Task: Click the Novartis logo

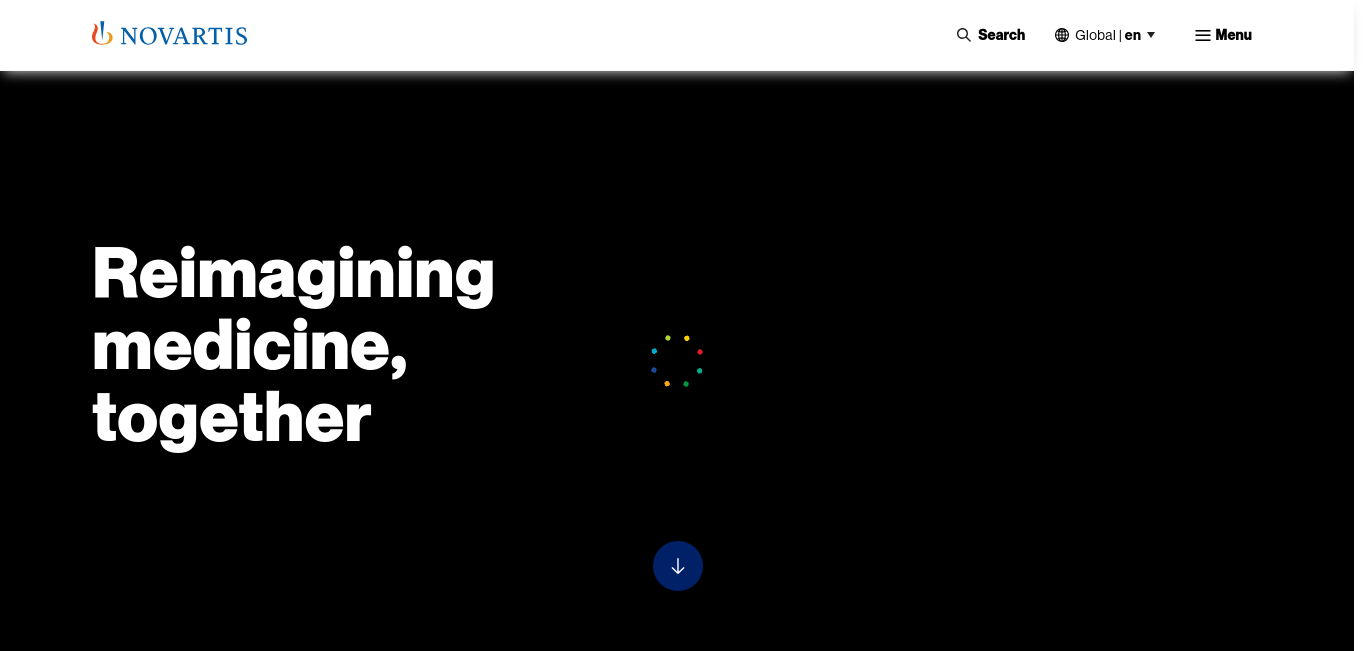Action: pyautogui.click(x=170, y=35)
